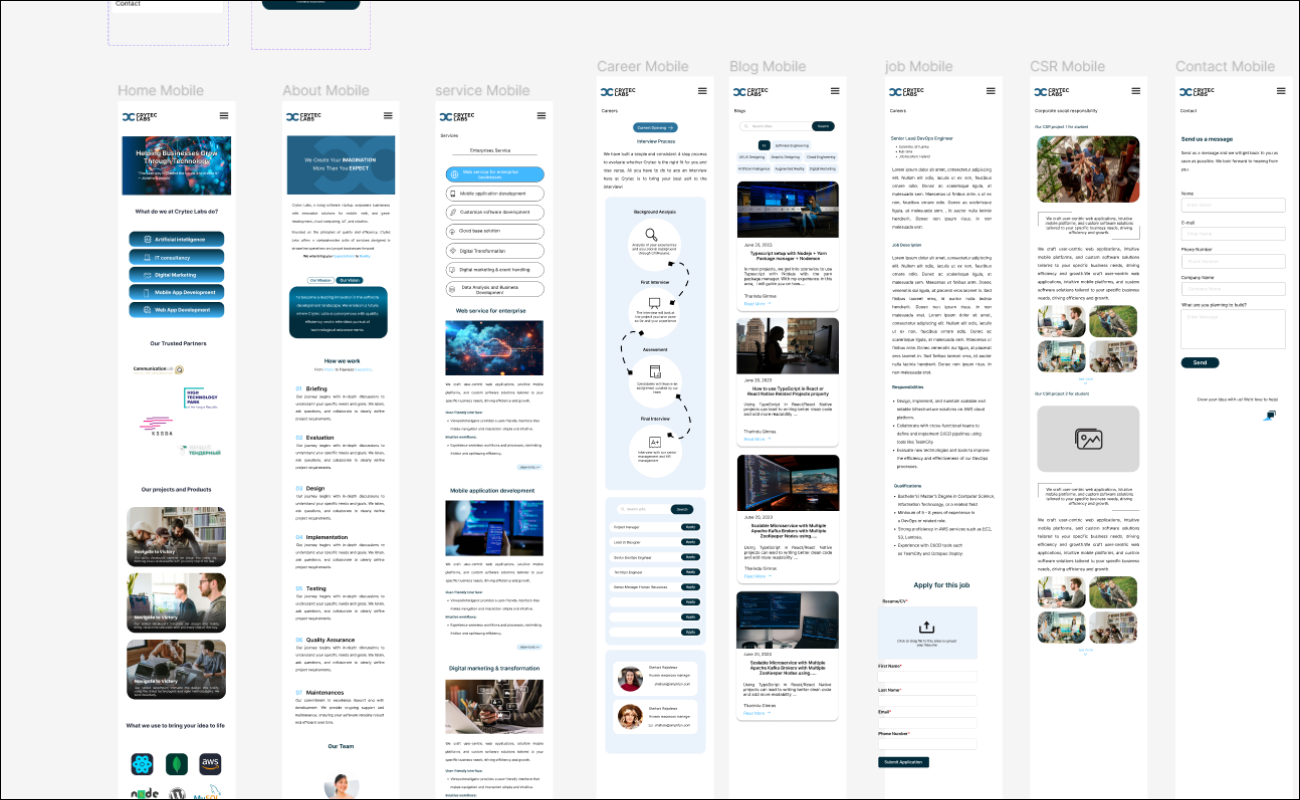Viewport: 1300px width, 800px height.
Task: Click the Name input in Contact Mobile
Action: point(1233,206)
